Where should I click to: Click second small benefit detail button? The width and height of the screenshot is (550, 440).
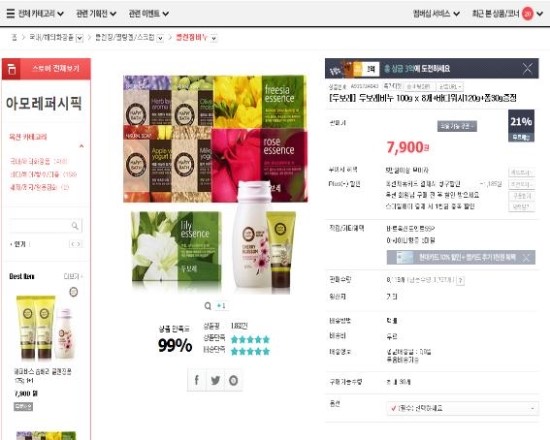tap(521, 184)
